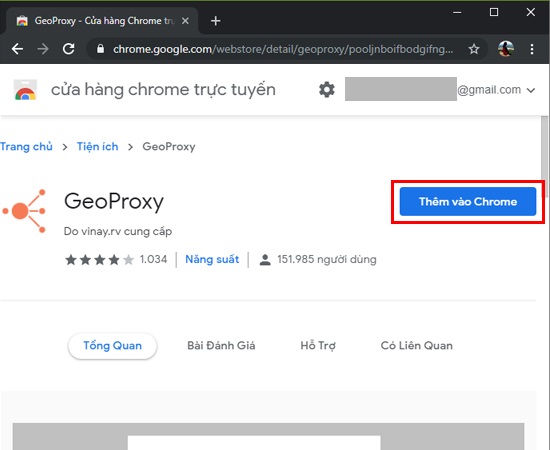Open the Có Liên Quan tab
This screenshot has width=550, height=450.
[416, 346]
